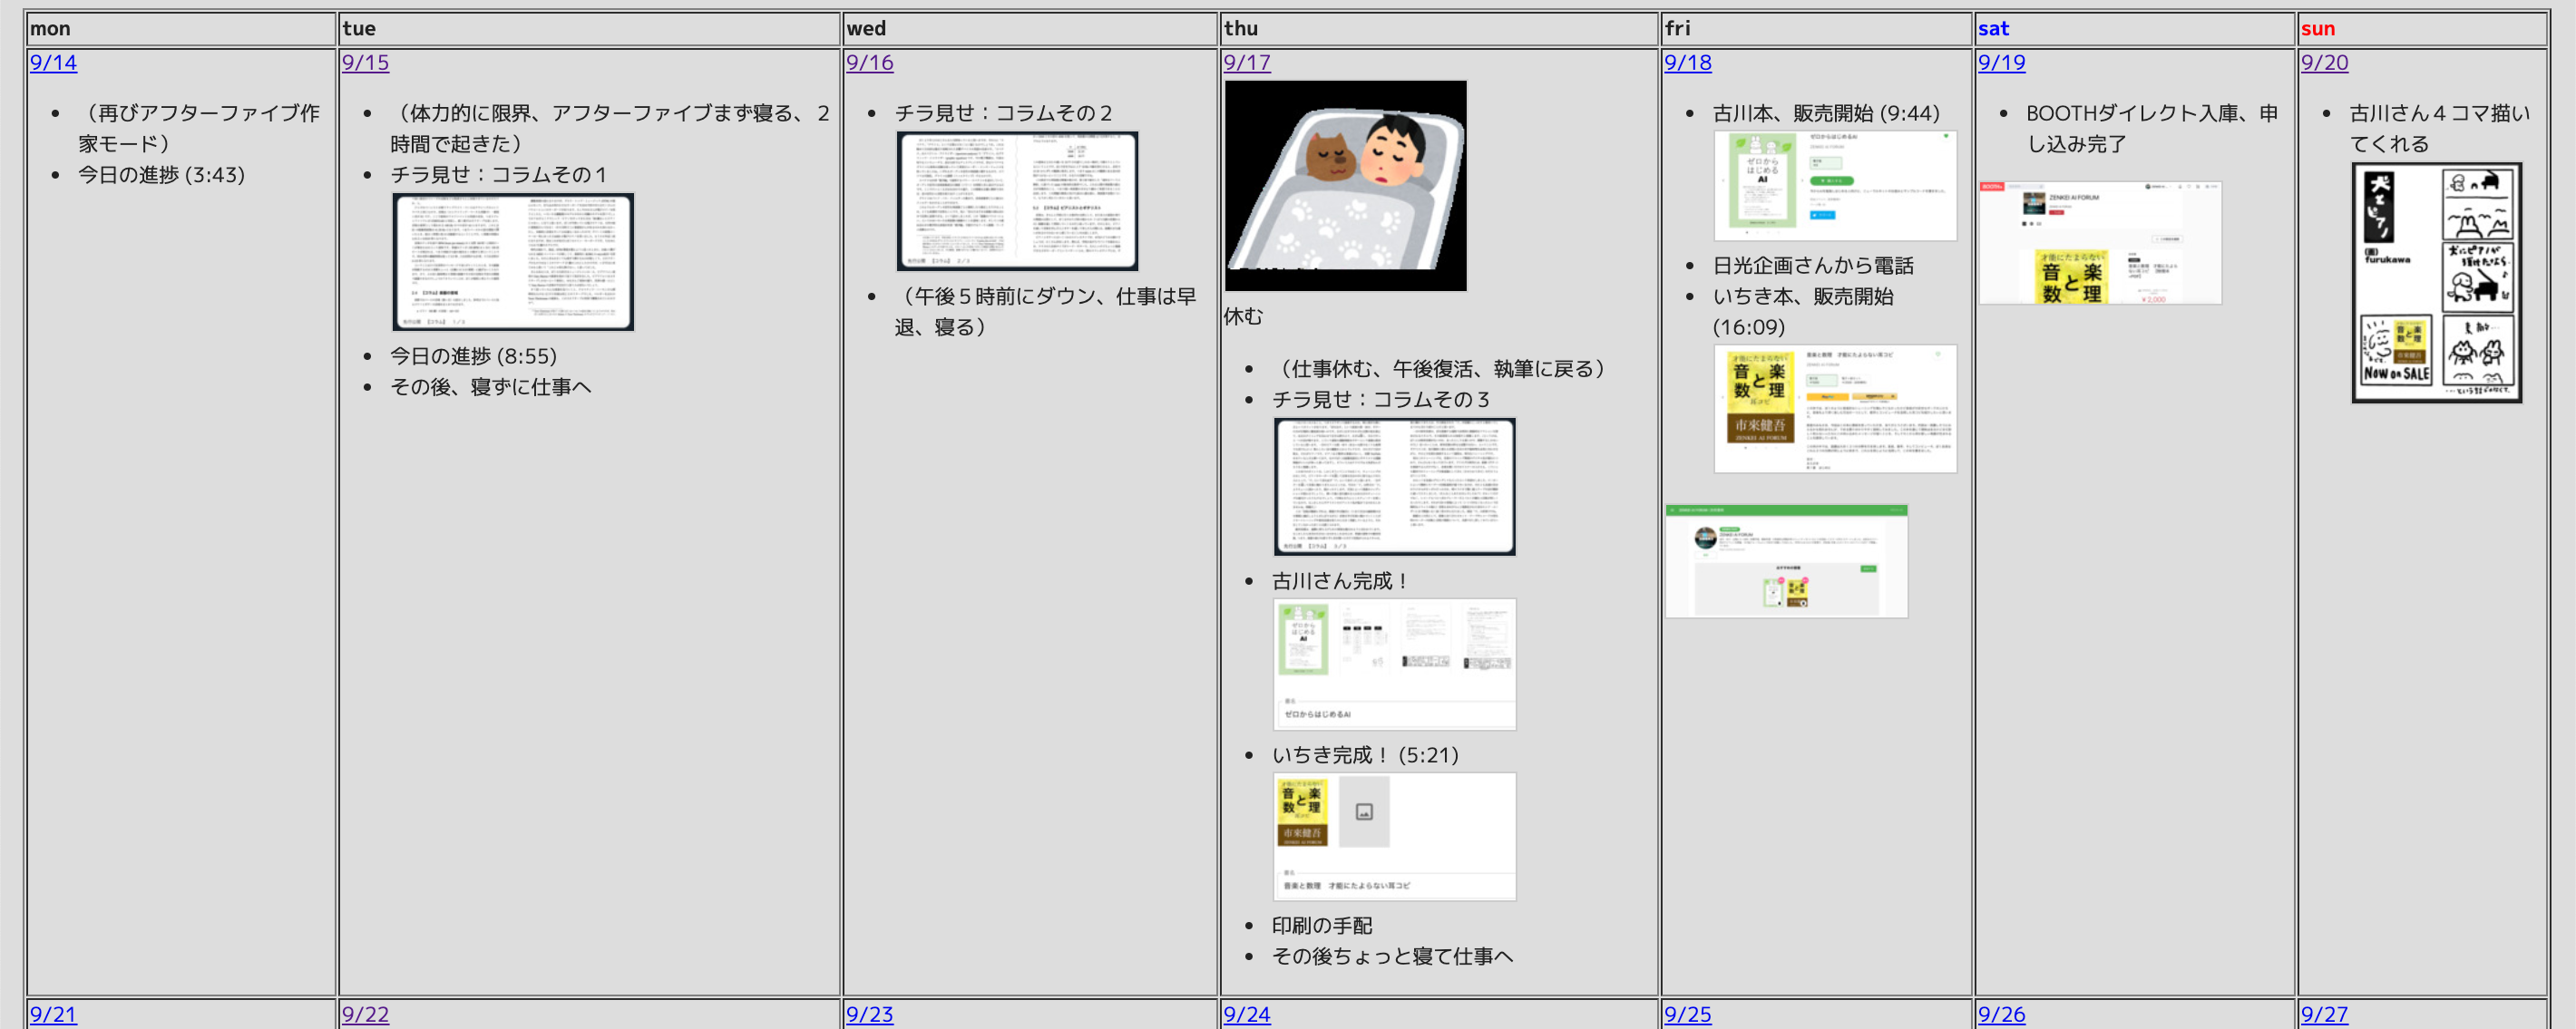Image resolution: width=2576 pixels, height=1029 pixels.
Task: View the BOOTH direct stock screenshot on 9/19
Action: (2100, 243)
